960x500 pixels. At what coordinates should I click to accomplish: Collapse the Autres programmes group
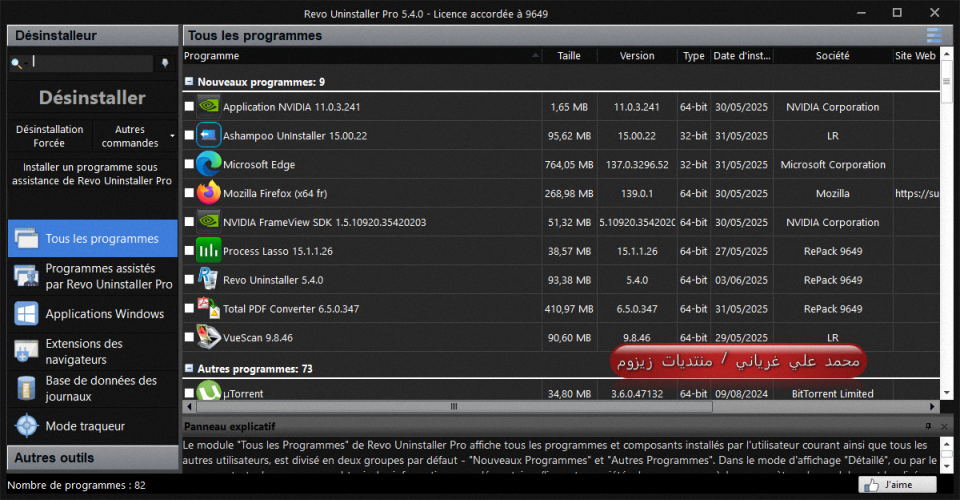189,368
